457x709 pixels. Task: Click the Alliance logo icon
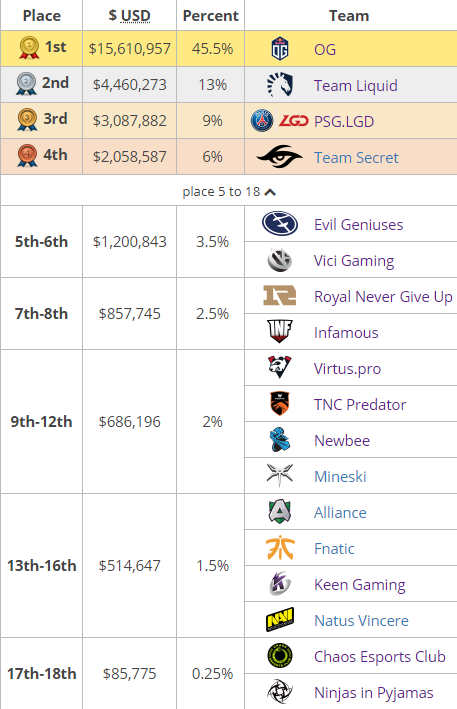pyautogui.click(x=279, y=512)
